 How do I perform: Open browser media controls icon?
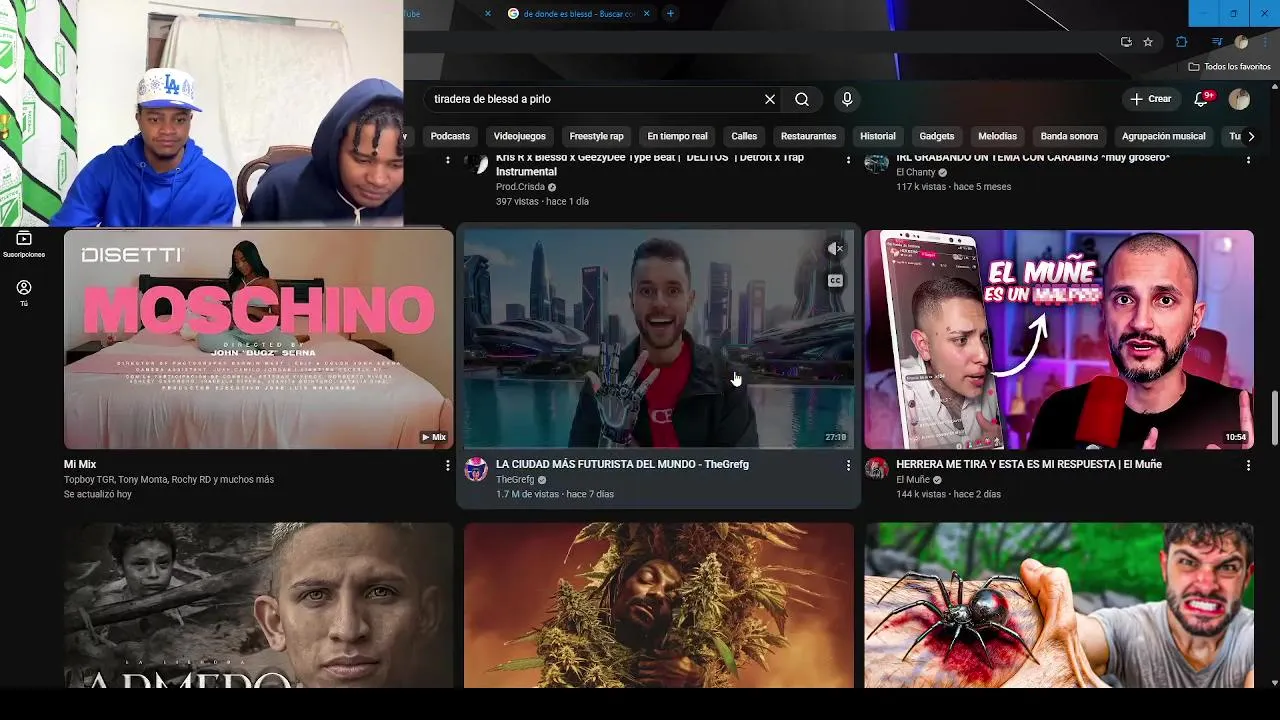coord(1217,42)
